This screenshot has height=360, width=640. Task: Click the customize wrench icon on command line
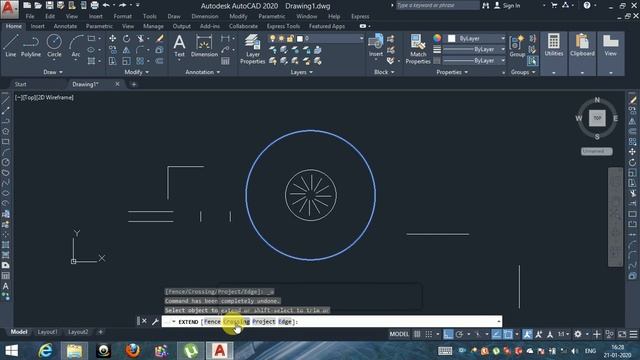coord(155,322)
